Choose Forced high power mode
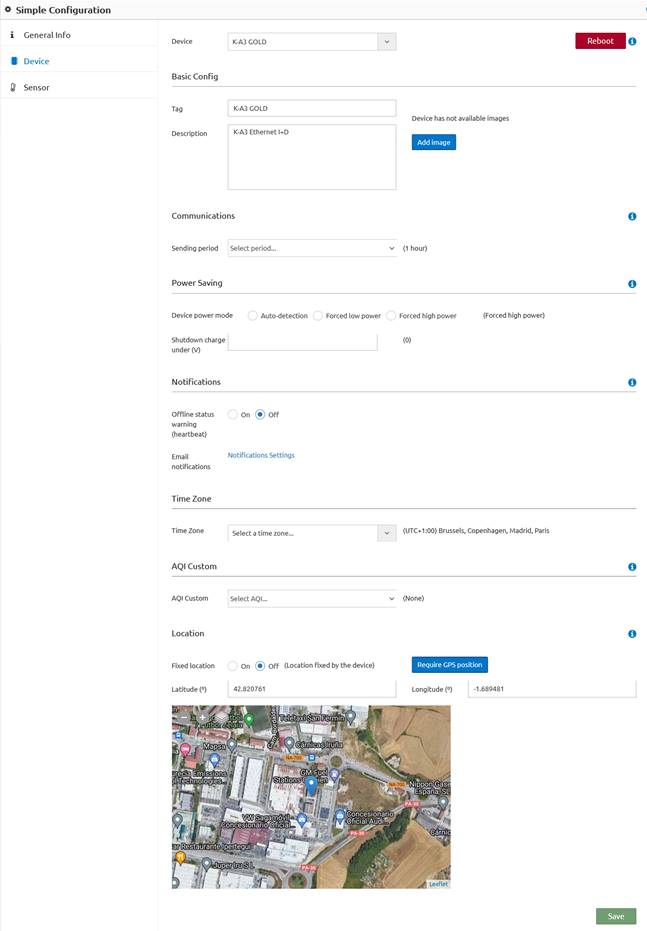Image resolution: width=647 pixels, height=931 pixels. click(x=391, y=316)
